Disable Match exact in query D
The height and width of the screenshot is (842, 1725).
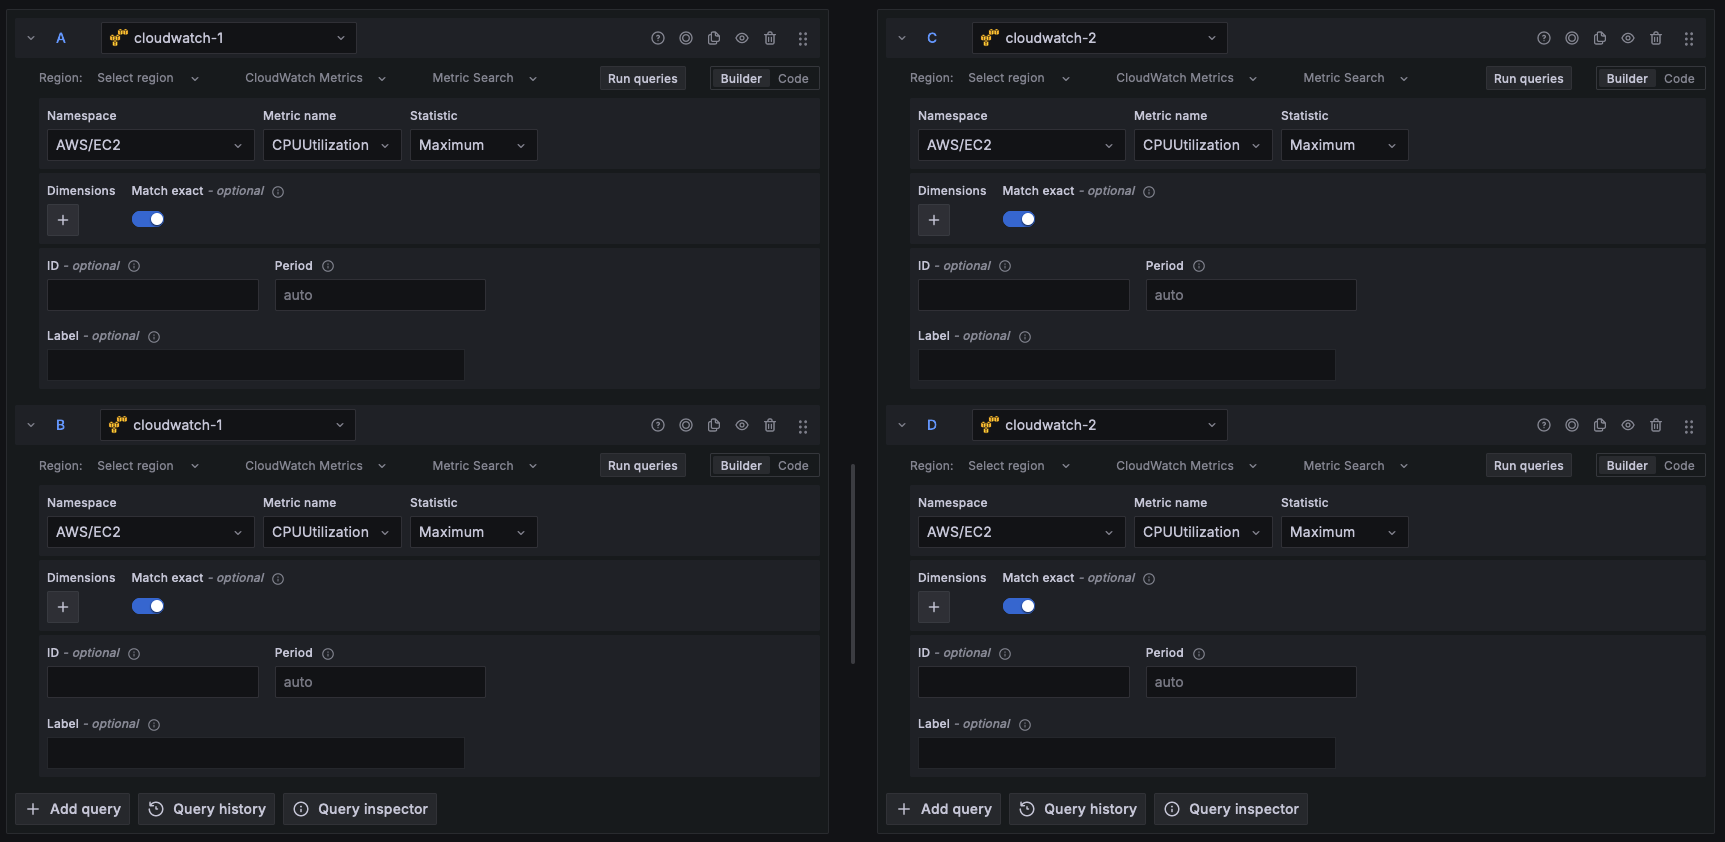(x=1019, y=606)
